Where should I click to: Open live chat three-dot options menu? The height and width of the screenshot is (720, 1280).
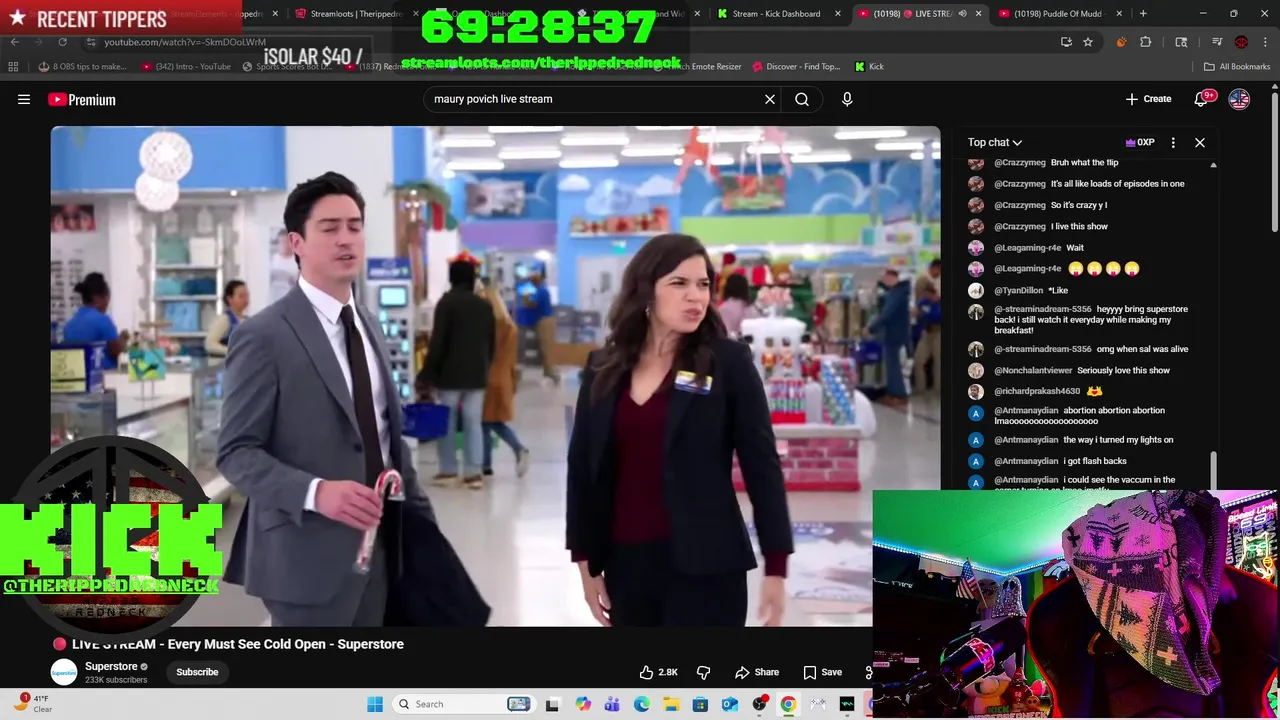[1173, 142]
